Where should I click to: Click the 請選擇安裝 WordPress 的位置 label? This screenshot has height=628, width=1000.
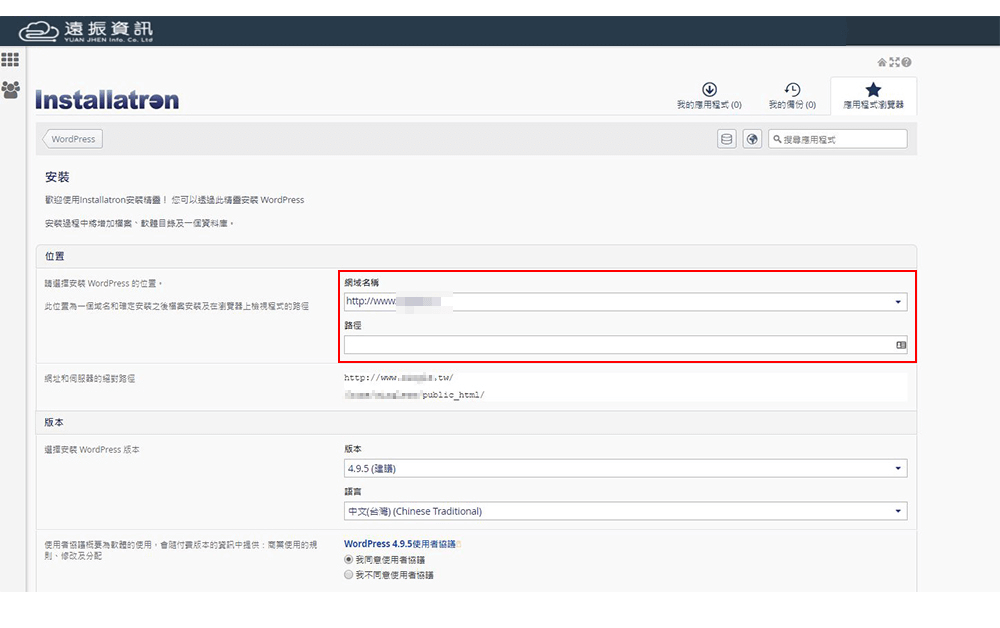point(103,283)
